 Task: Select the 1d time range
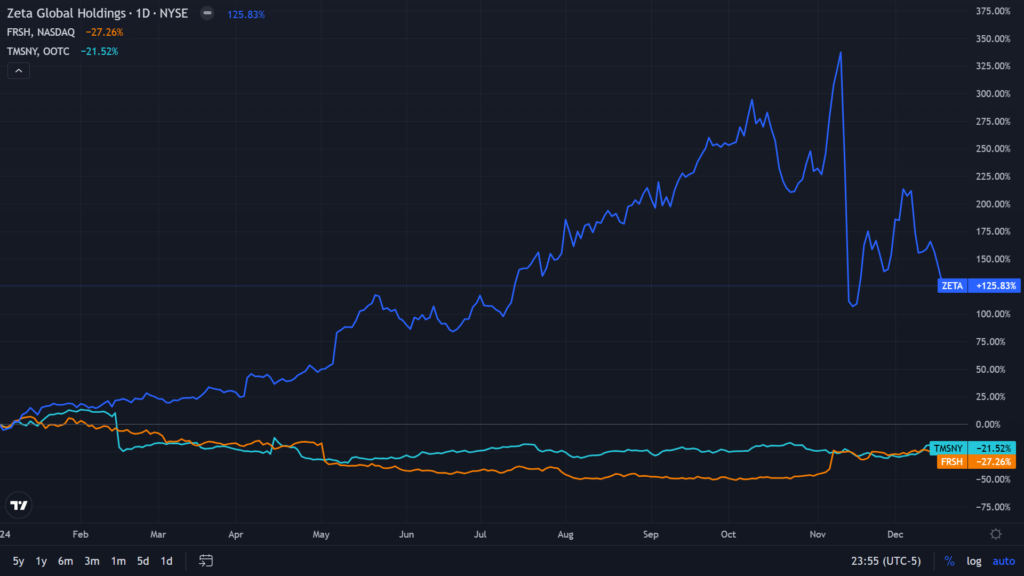tap(167, 561)
